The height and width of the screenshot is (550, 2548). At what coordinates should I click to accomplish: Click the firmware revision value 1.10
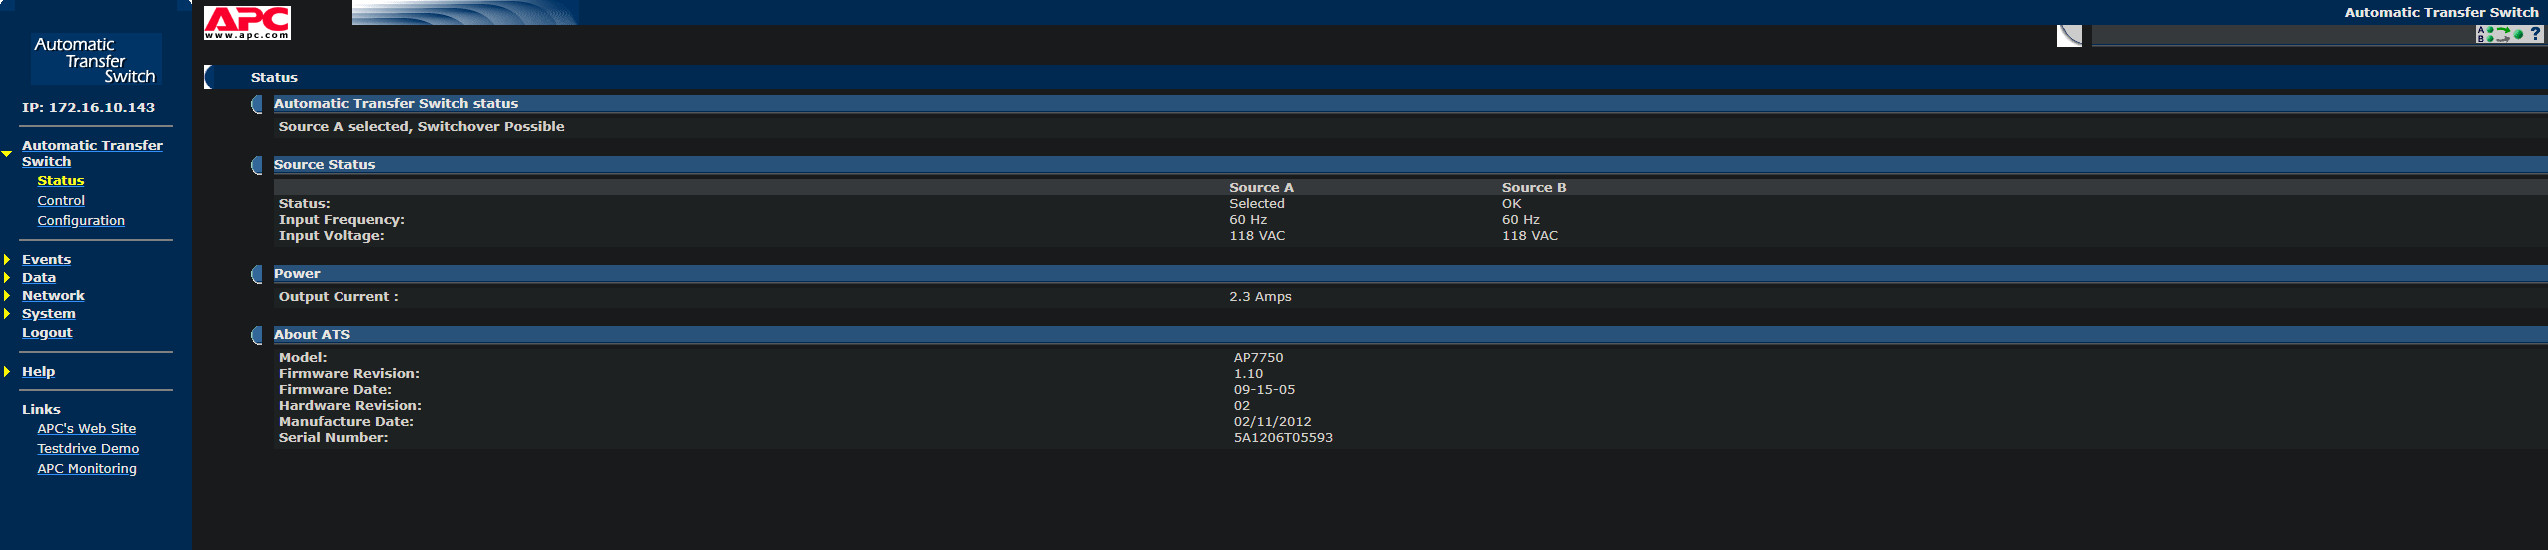coord(1248,374)
